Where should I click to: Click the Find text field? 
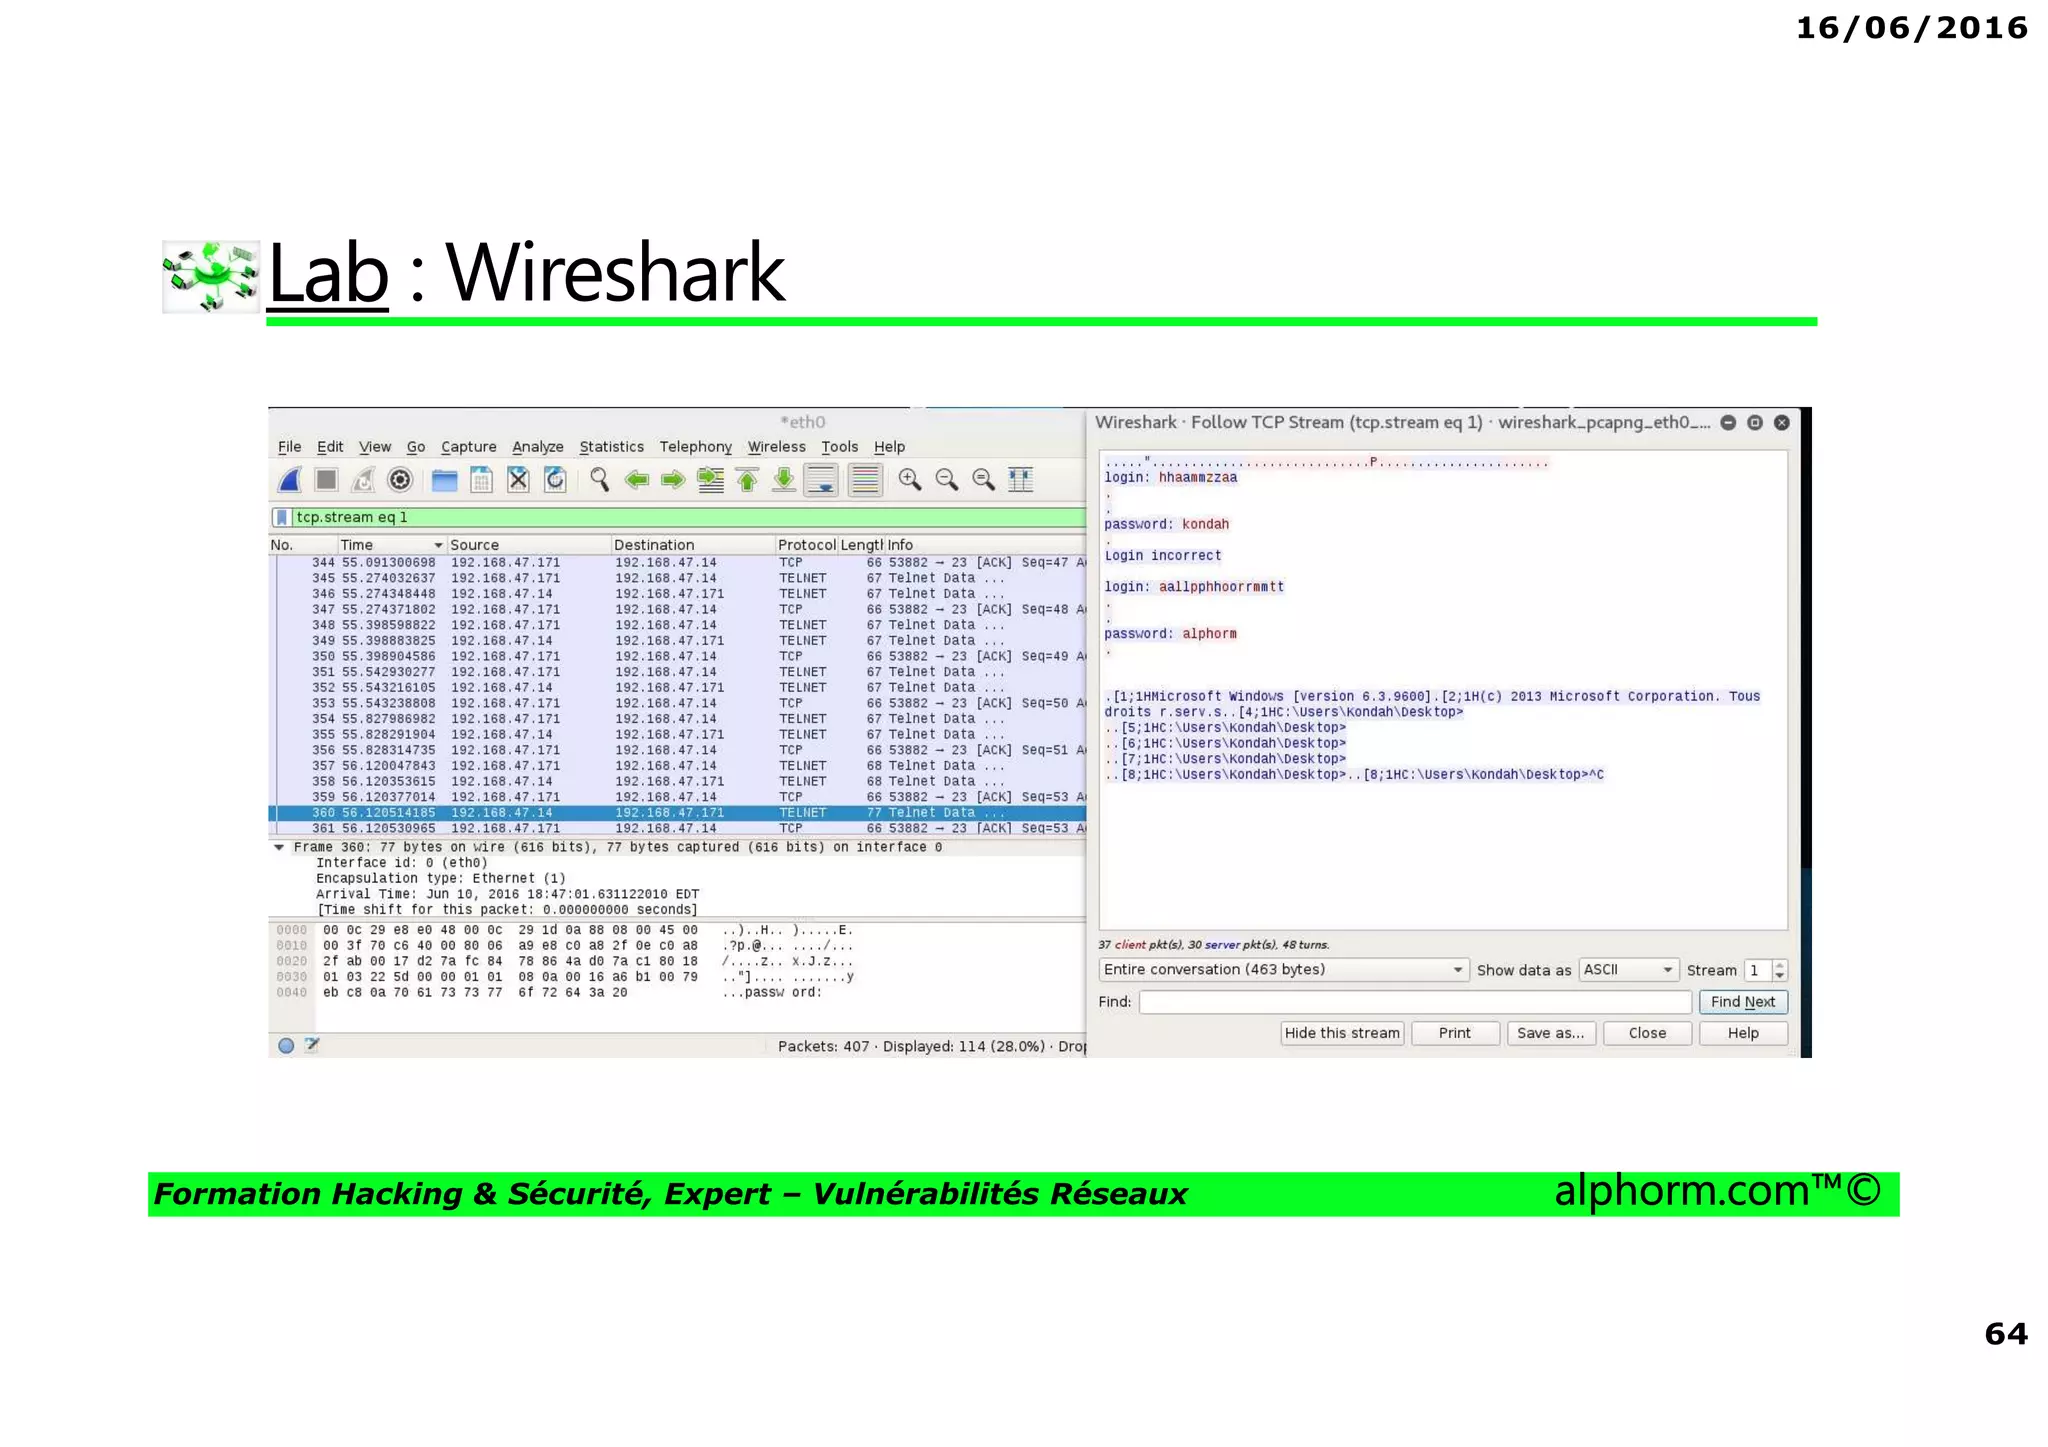coord(1415,1002)
